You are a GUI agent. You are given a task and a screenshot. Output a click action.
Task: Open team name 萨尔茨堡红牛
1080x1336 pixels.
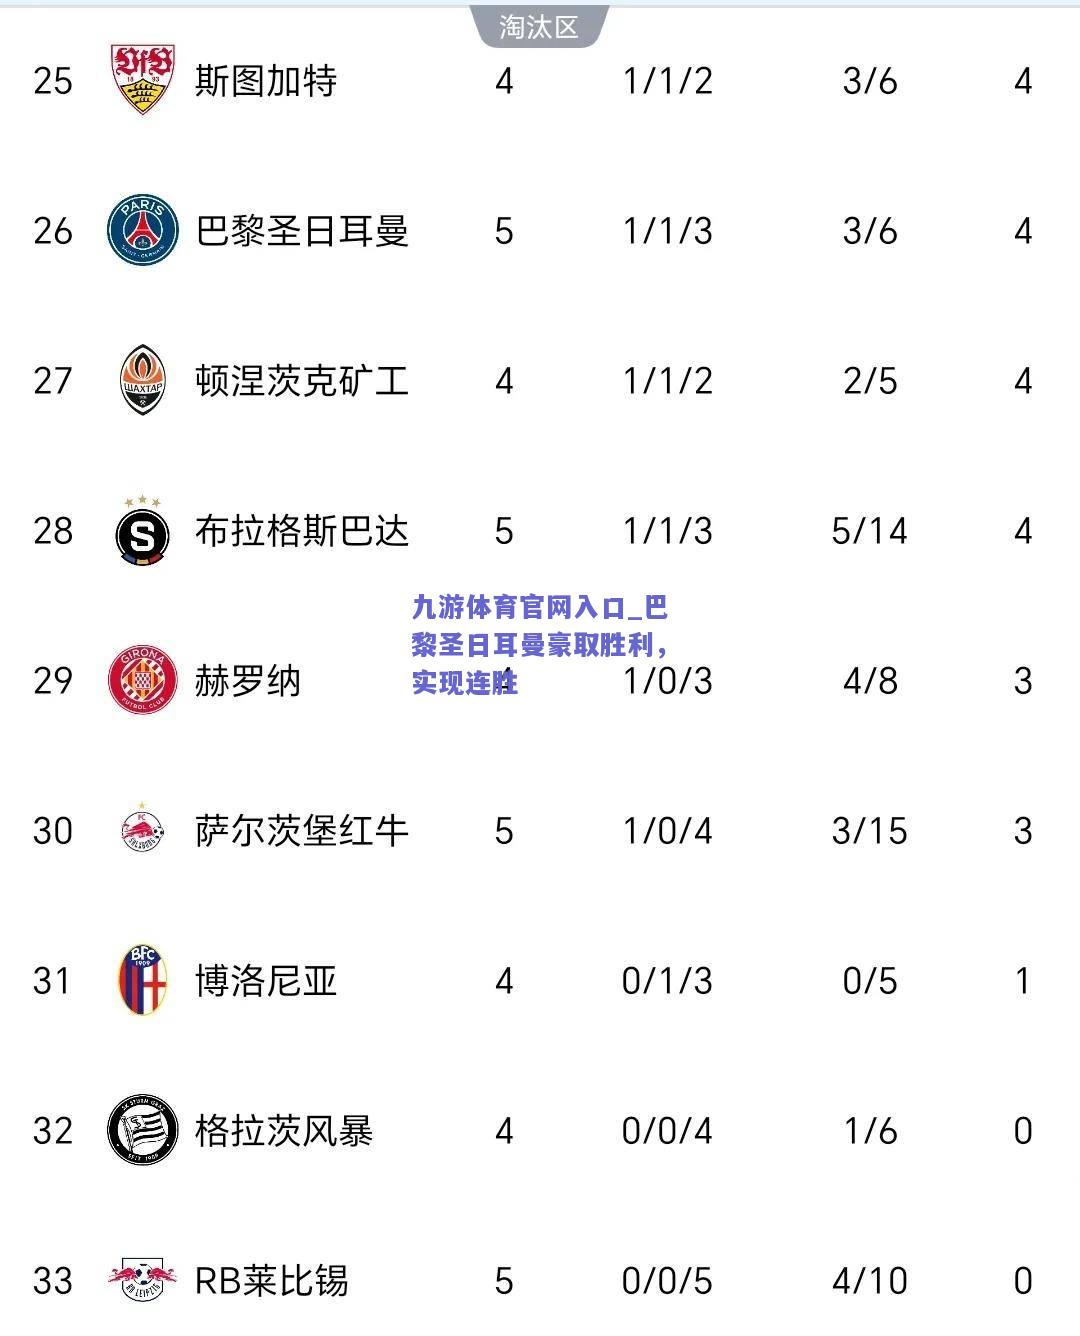pyautogui.click(x=302, y=831)
